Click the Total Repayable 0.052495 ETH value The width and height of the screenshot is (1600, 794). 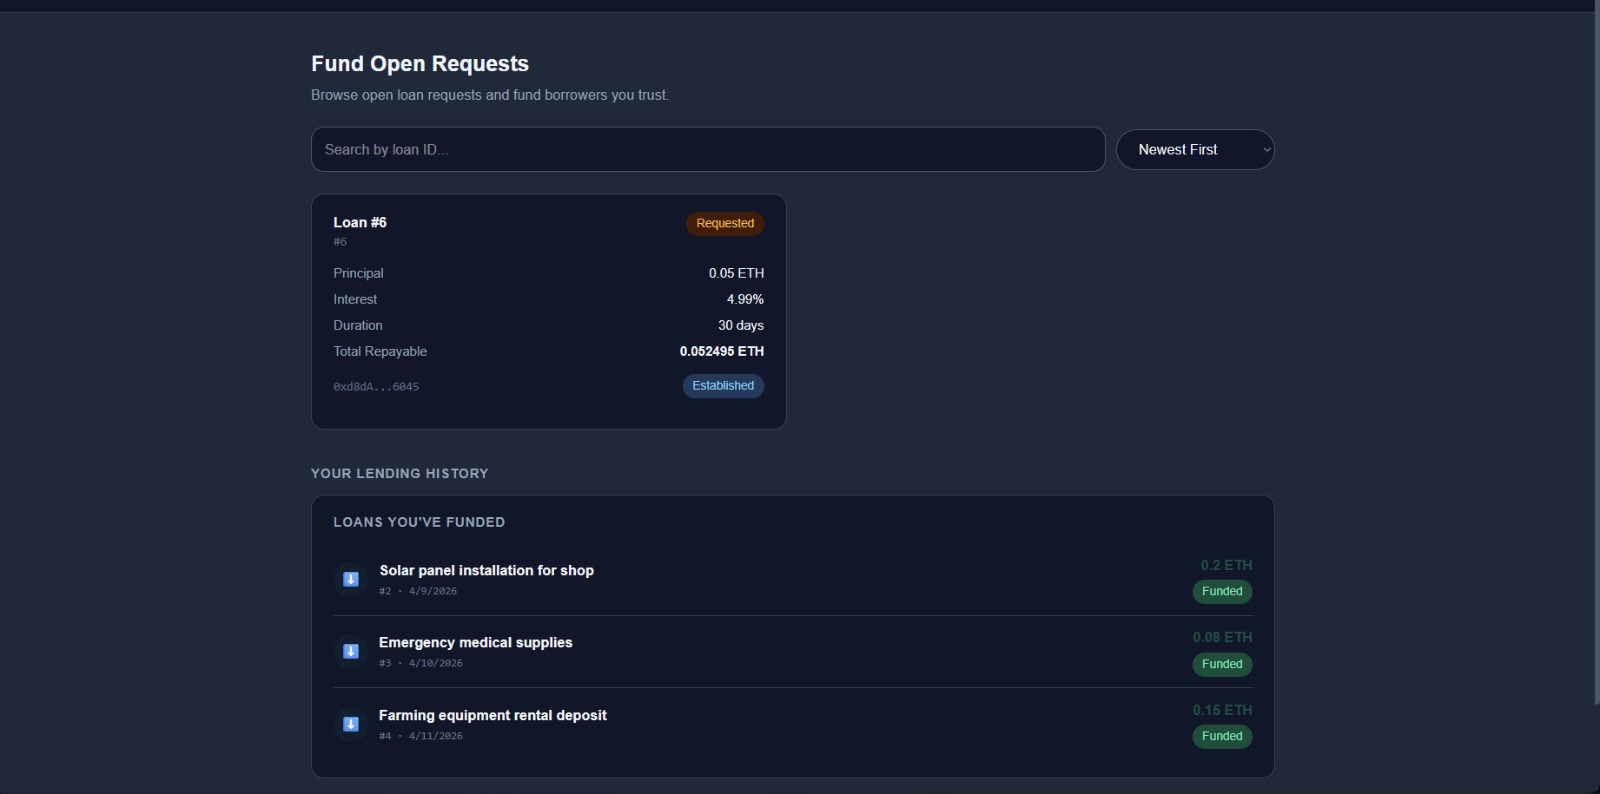click(721, 352)
